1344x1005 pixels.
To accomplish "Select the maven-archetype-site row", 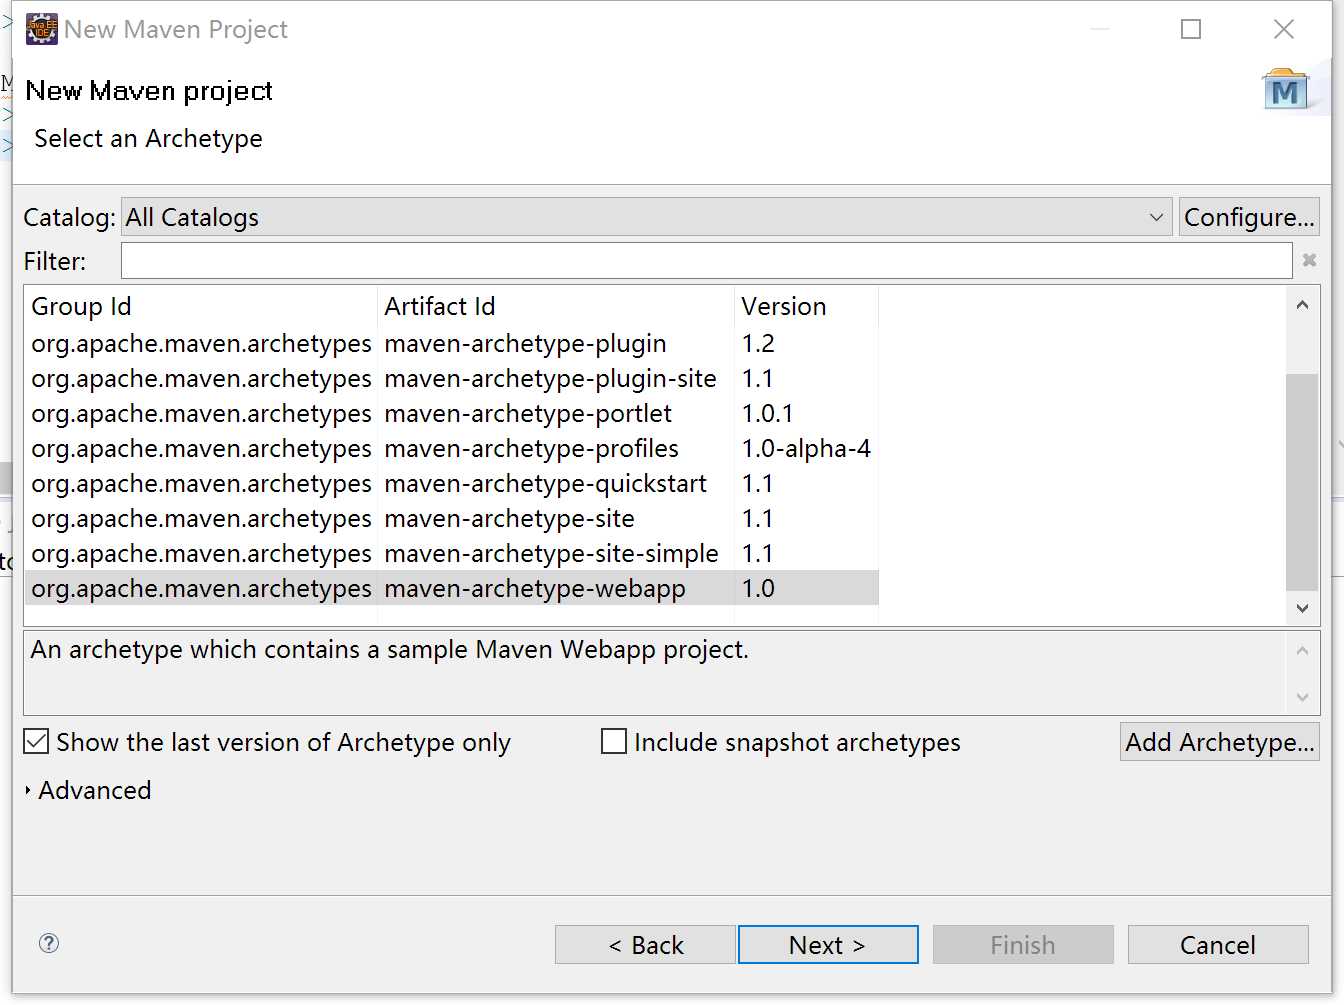I will [452, 518].
